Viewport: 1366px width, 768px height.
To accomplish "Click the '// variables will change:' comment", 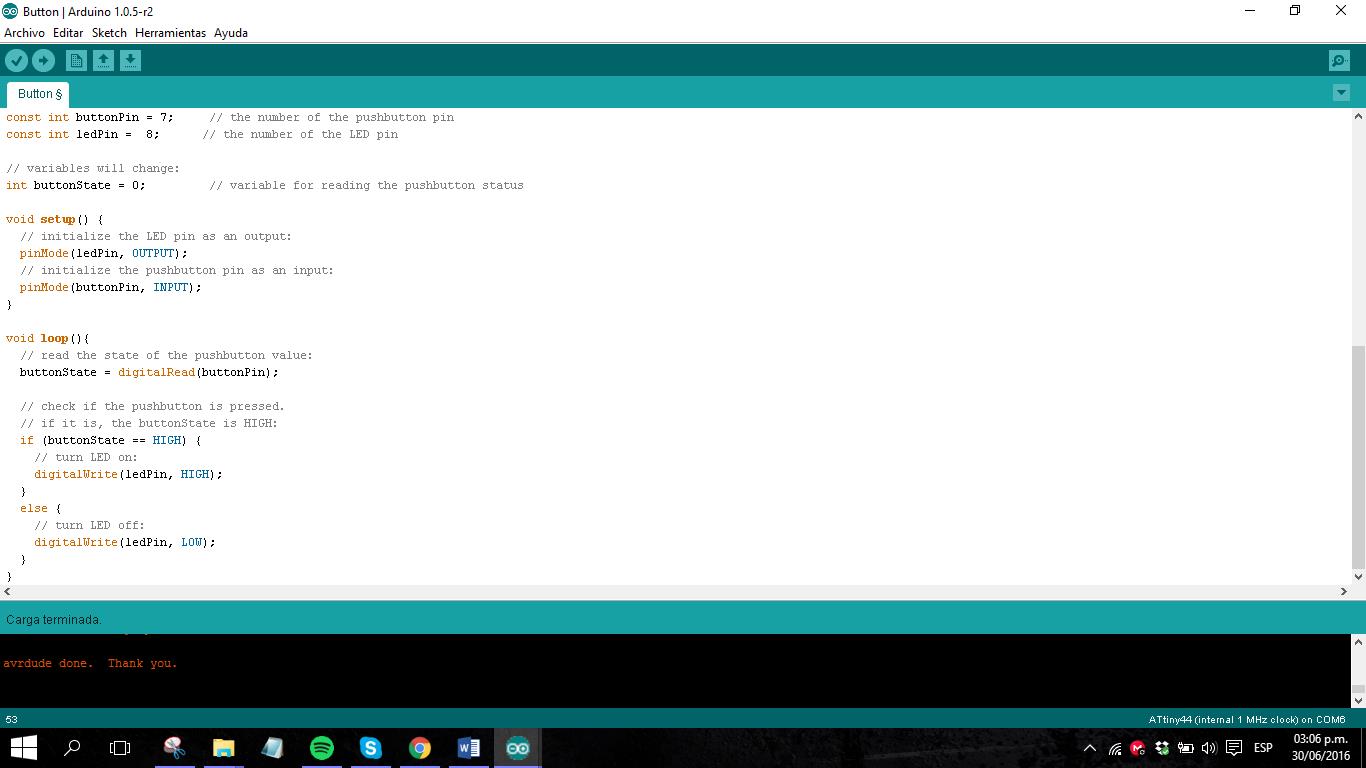I will [x=93, y=168].
